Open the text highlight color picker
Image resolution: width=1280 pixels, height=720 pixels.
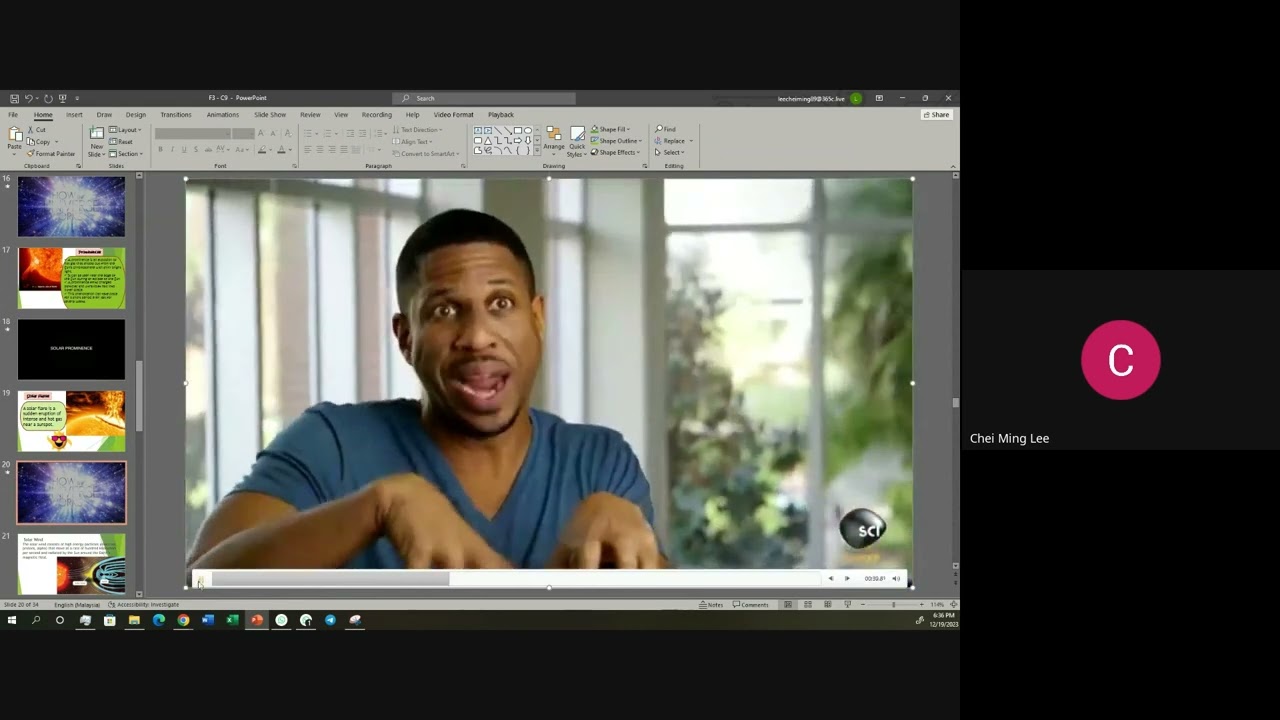[x=263, y=150]
